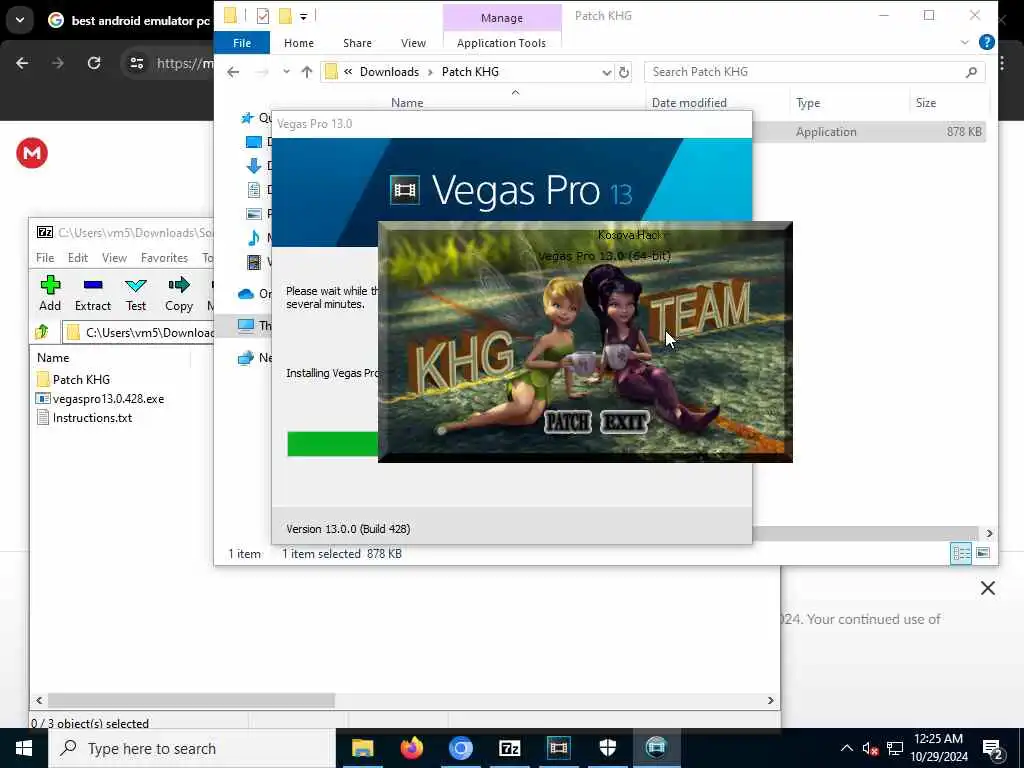The image size is (1024, 768).
Task: Click the Explorer refresh button
Action: [x=624, y=72]
